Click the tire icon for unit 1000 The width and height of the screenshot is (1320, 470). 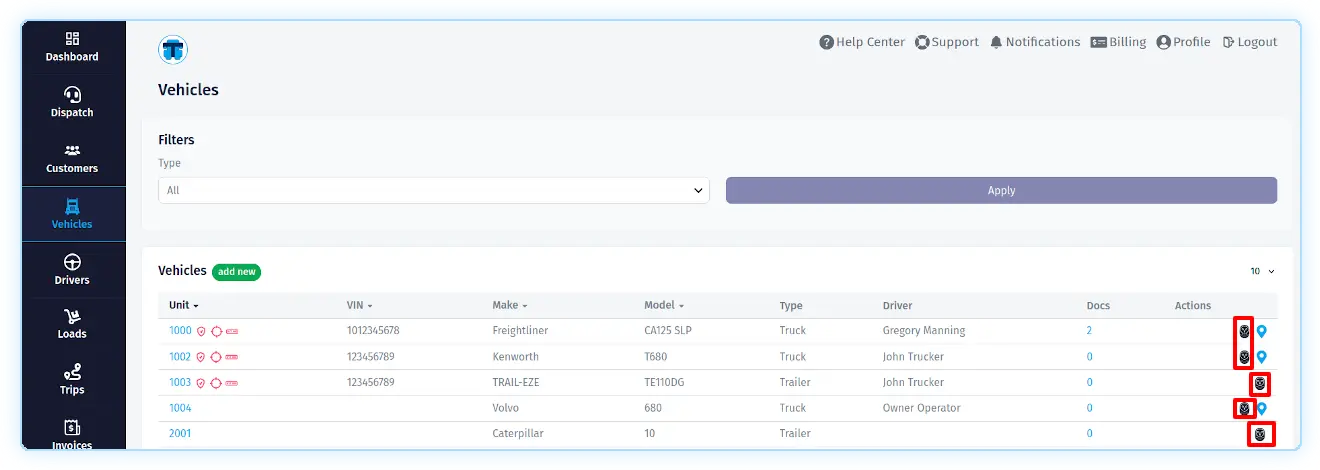(x=1244, y=331)
